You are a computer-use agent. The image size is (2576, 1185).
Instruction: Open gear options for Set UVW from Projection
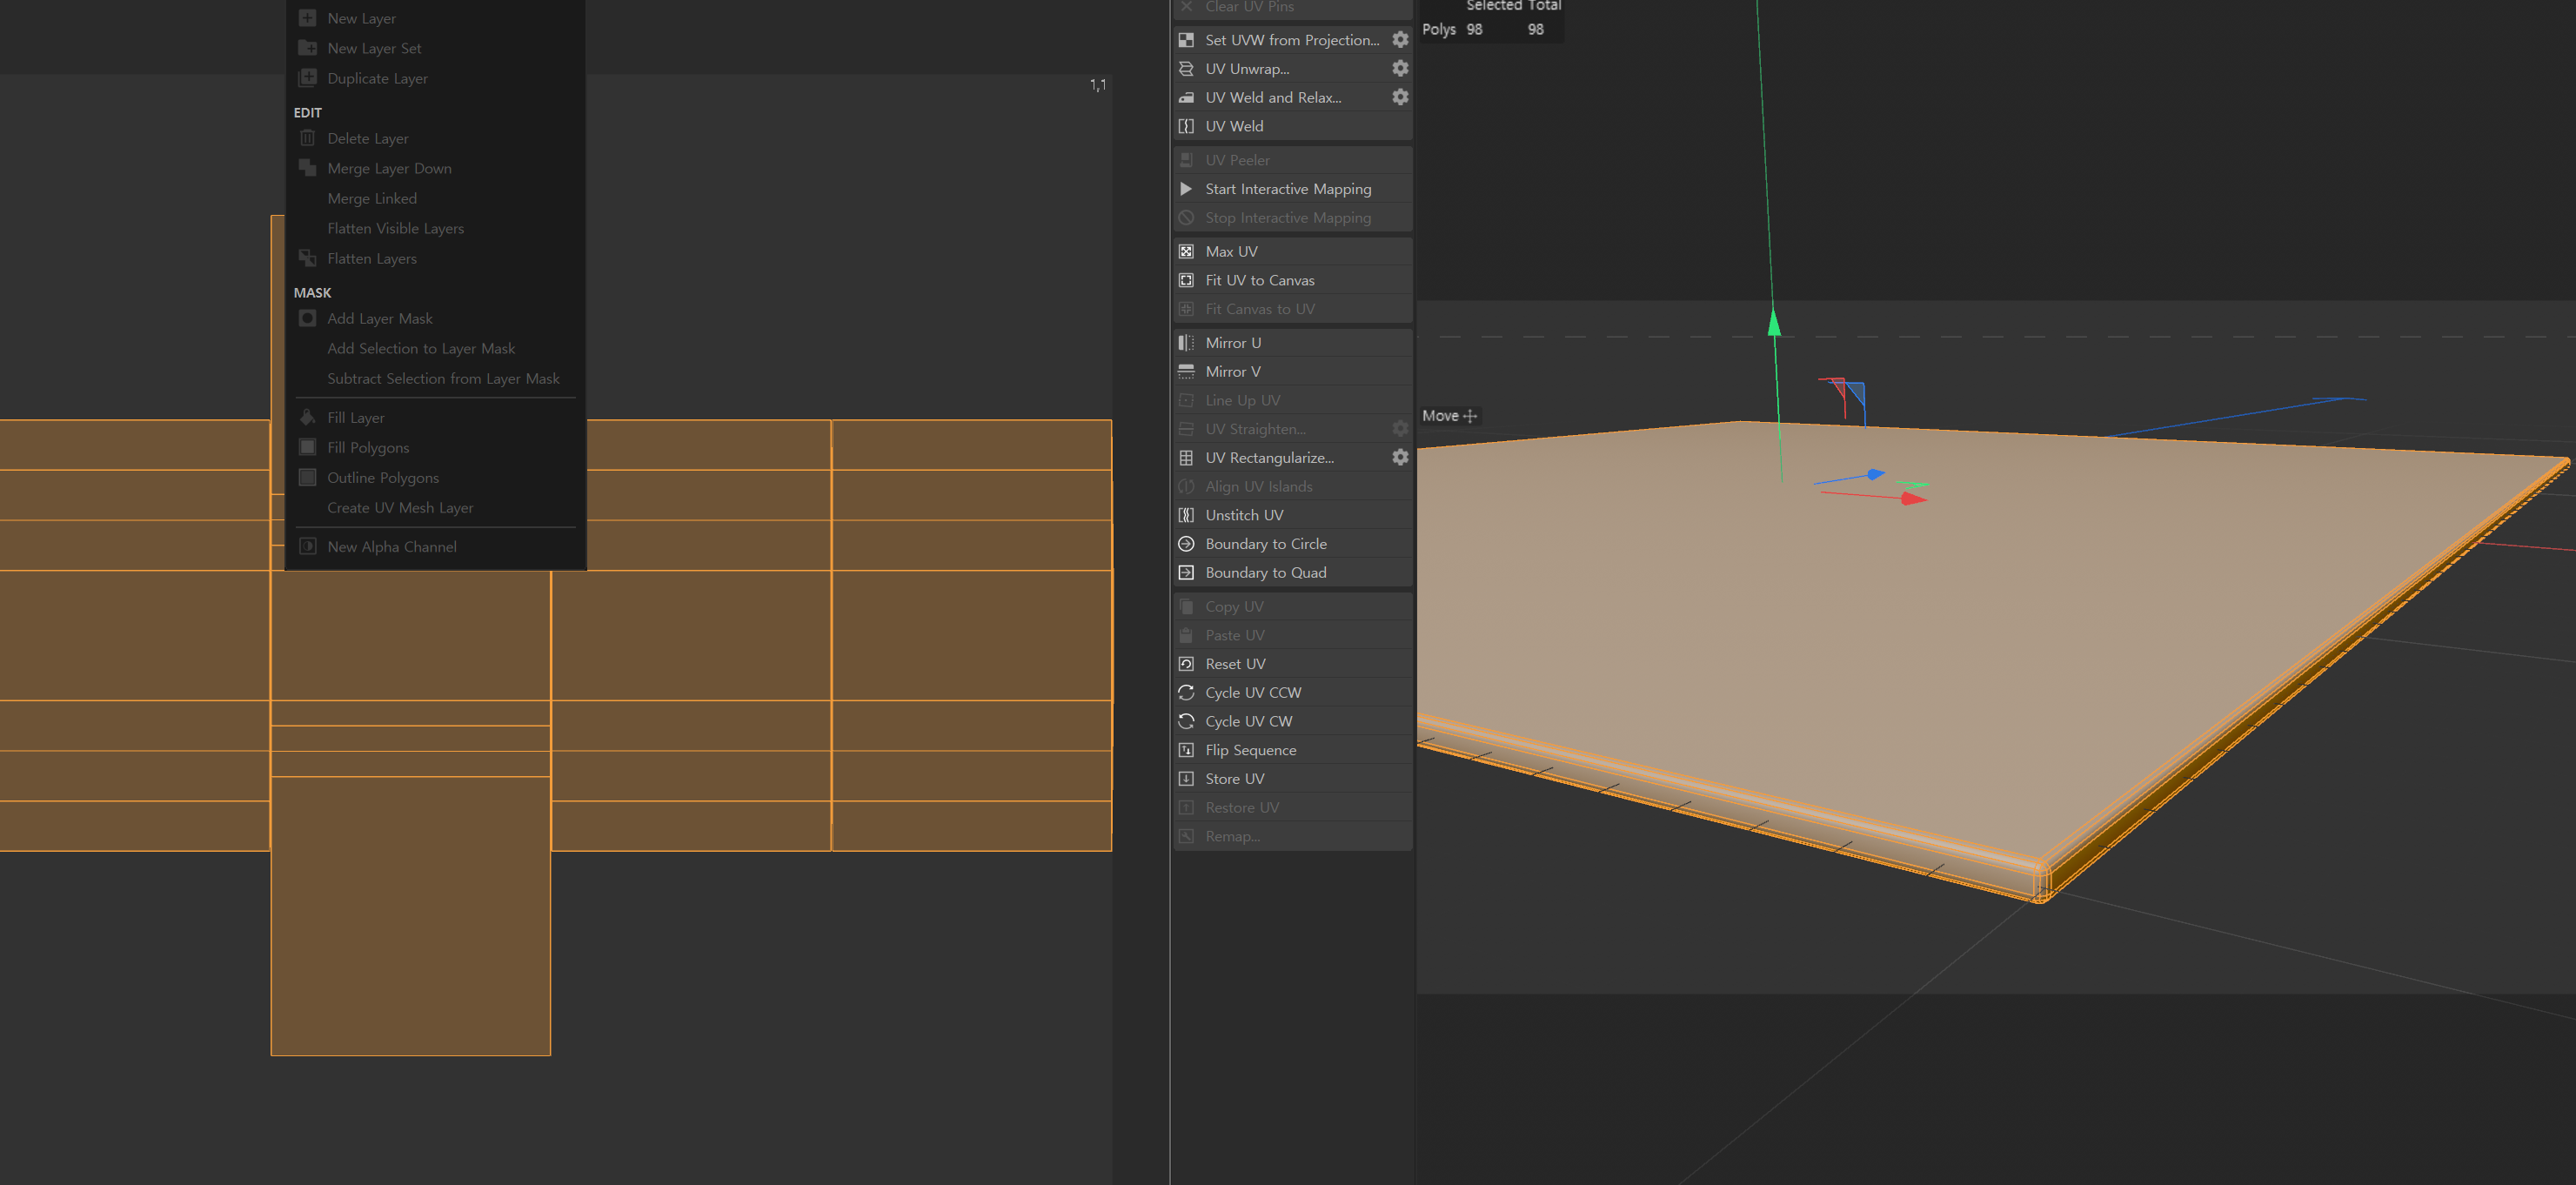tap(1400, 40)
